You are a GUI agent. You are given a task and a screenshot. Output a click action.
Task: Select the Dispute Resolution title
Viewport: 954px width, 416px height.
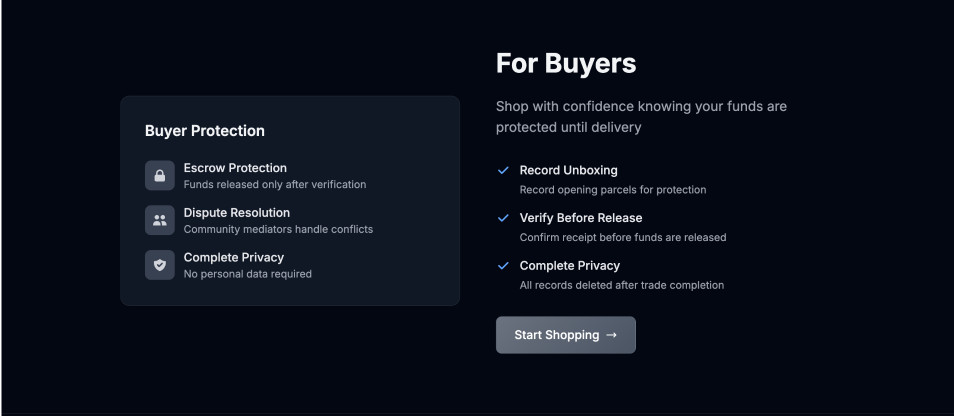point(237,213)
